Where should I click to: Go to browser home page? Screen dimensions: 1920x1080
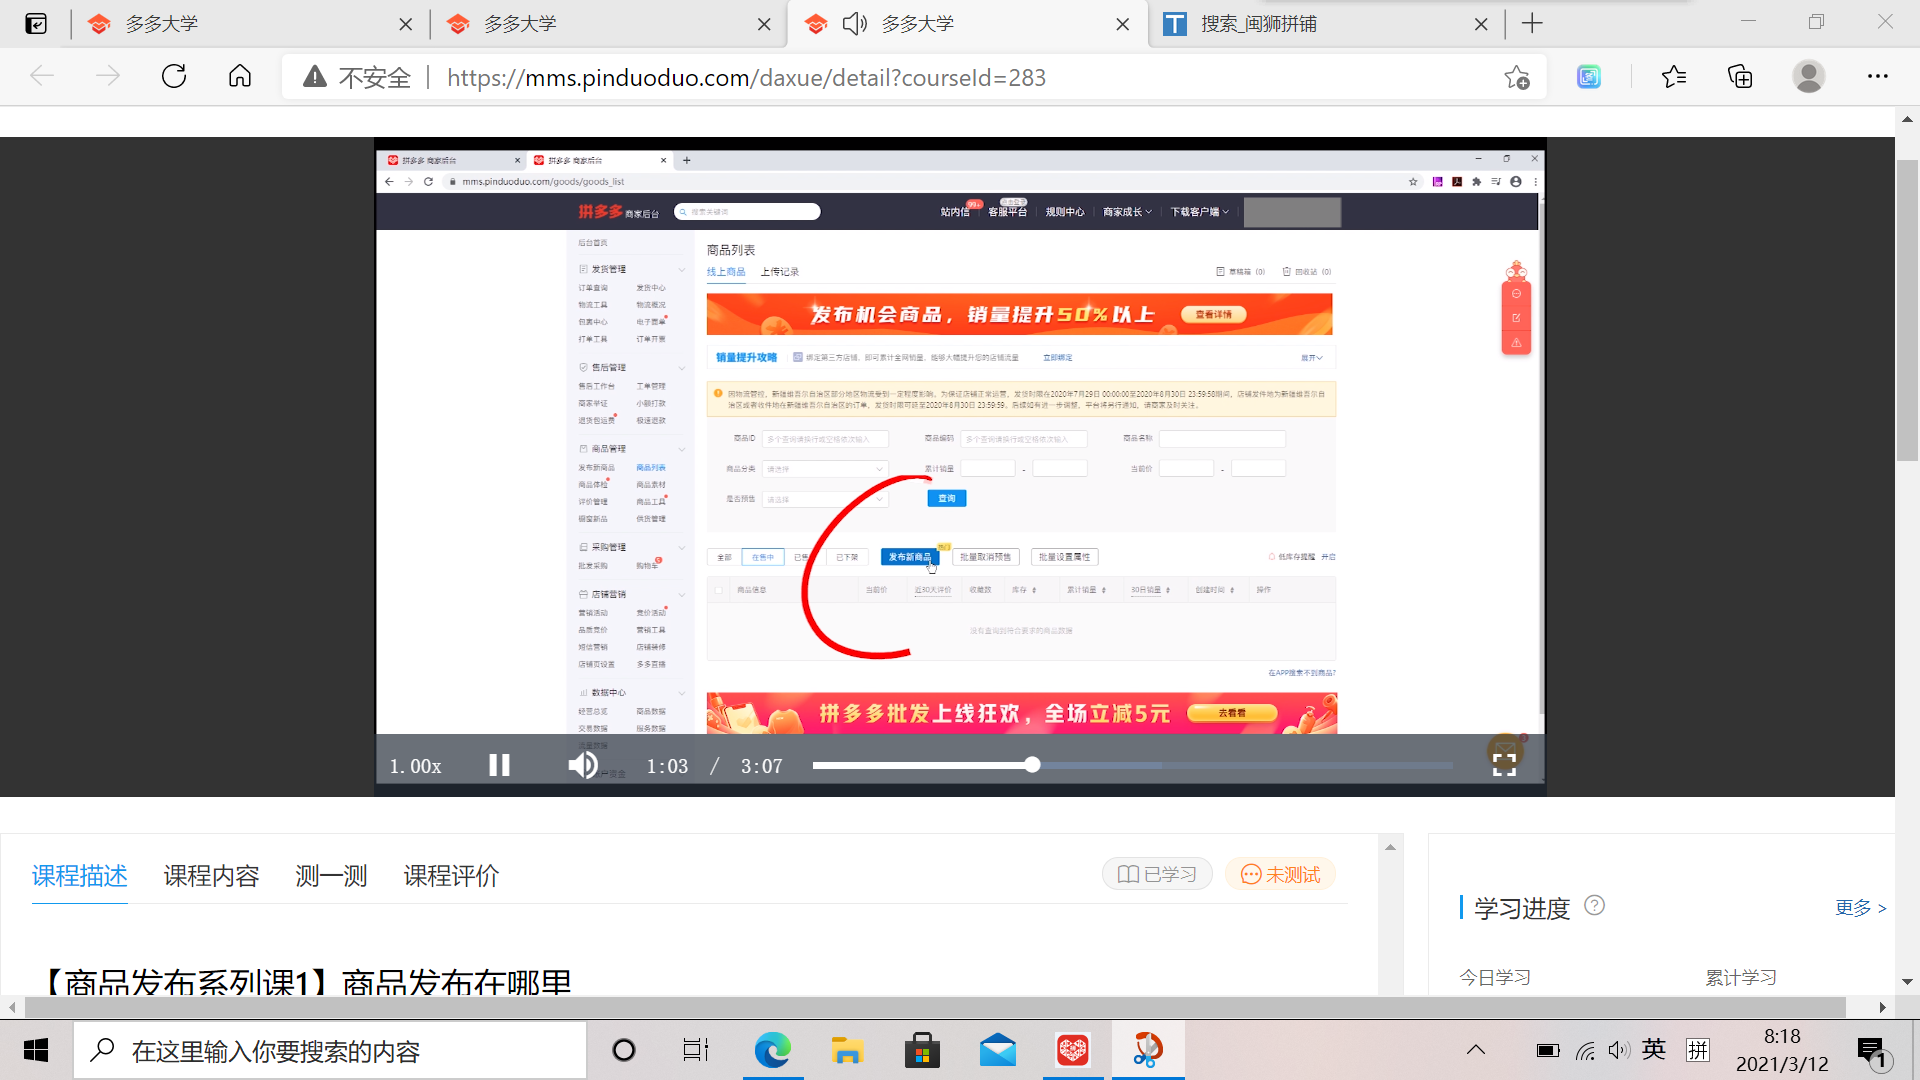240,77
